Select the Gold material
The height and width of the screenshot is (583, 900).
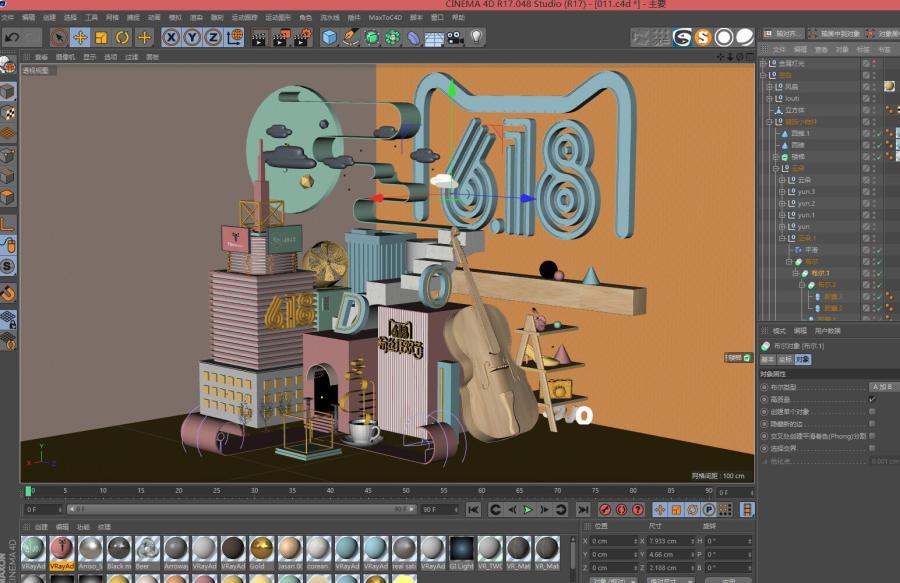[261, 553]
